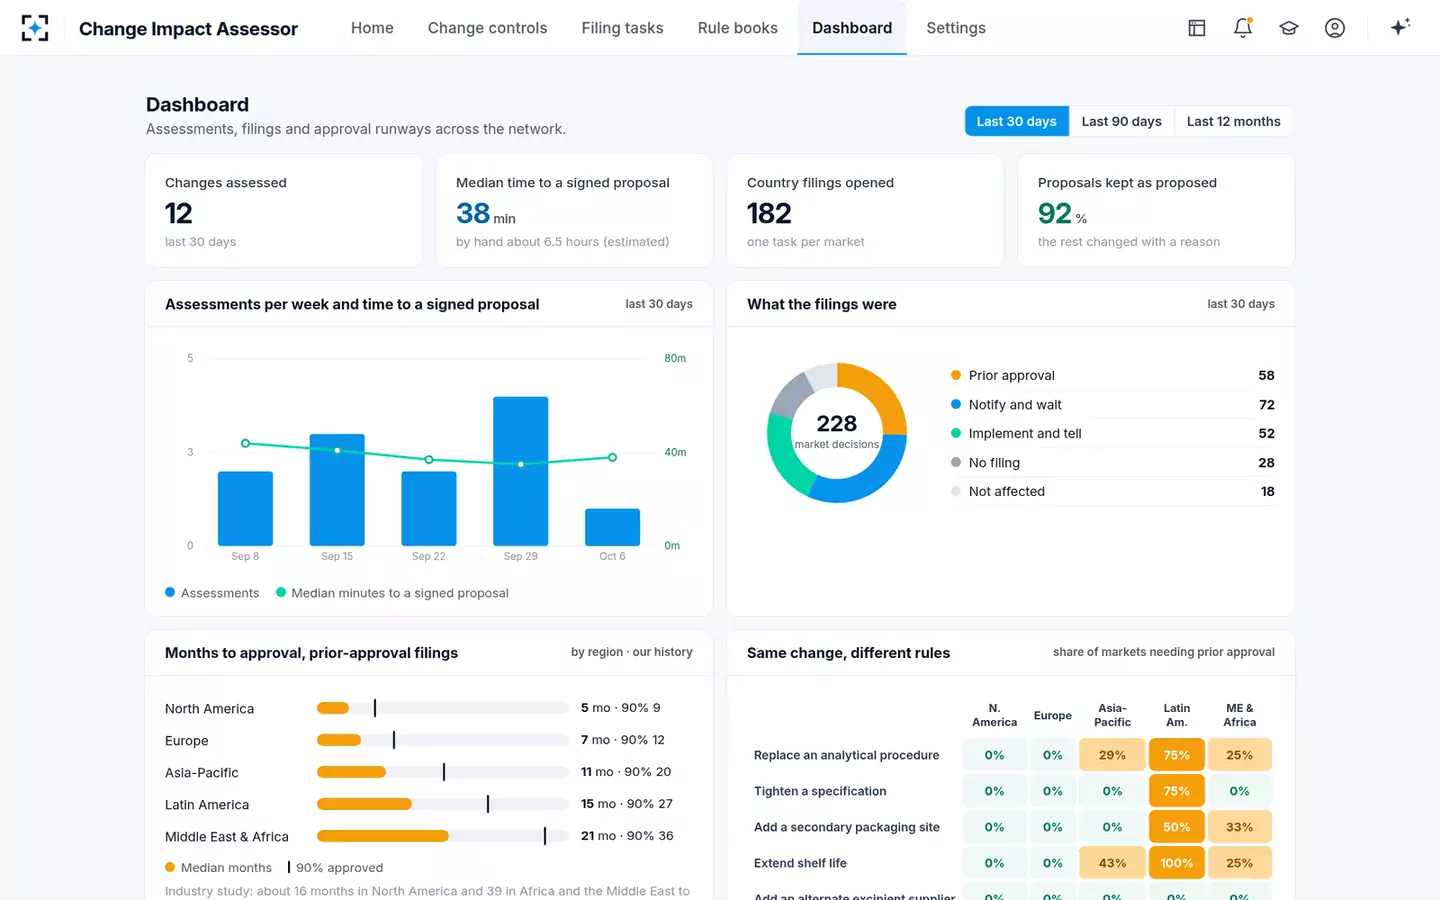Click the No filing legend label
The width and height of the screenshot is (1440, 900).
994,463
